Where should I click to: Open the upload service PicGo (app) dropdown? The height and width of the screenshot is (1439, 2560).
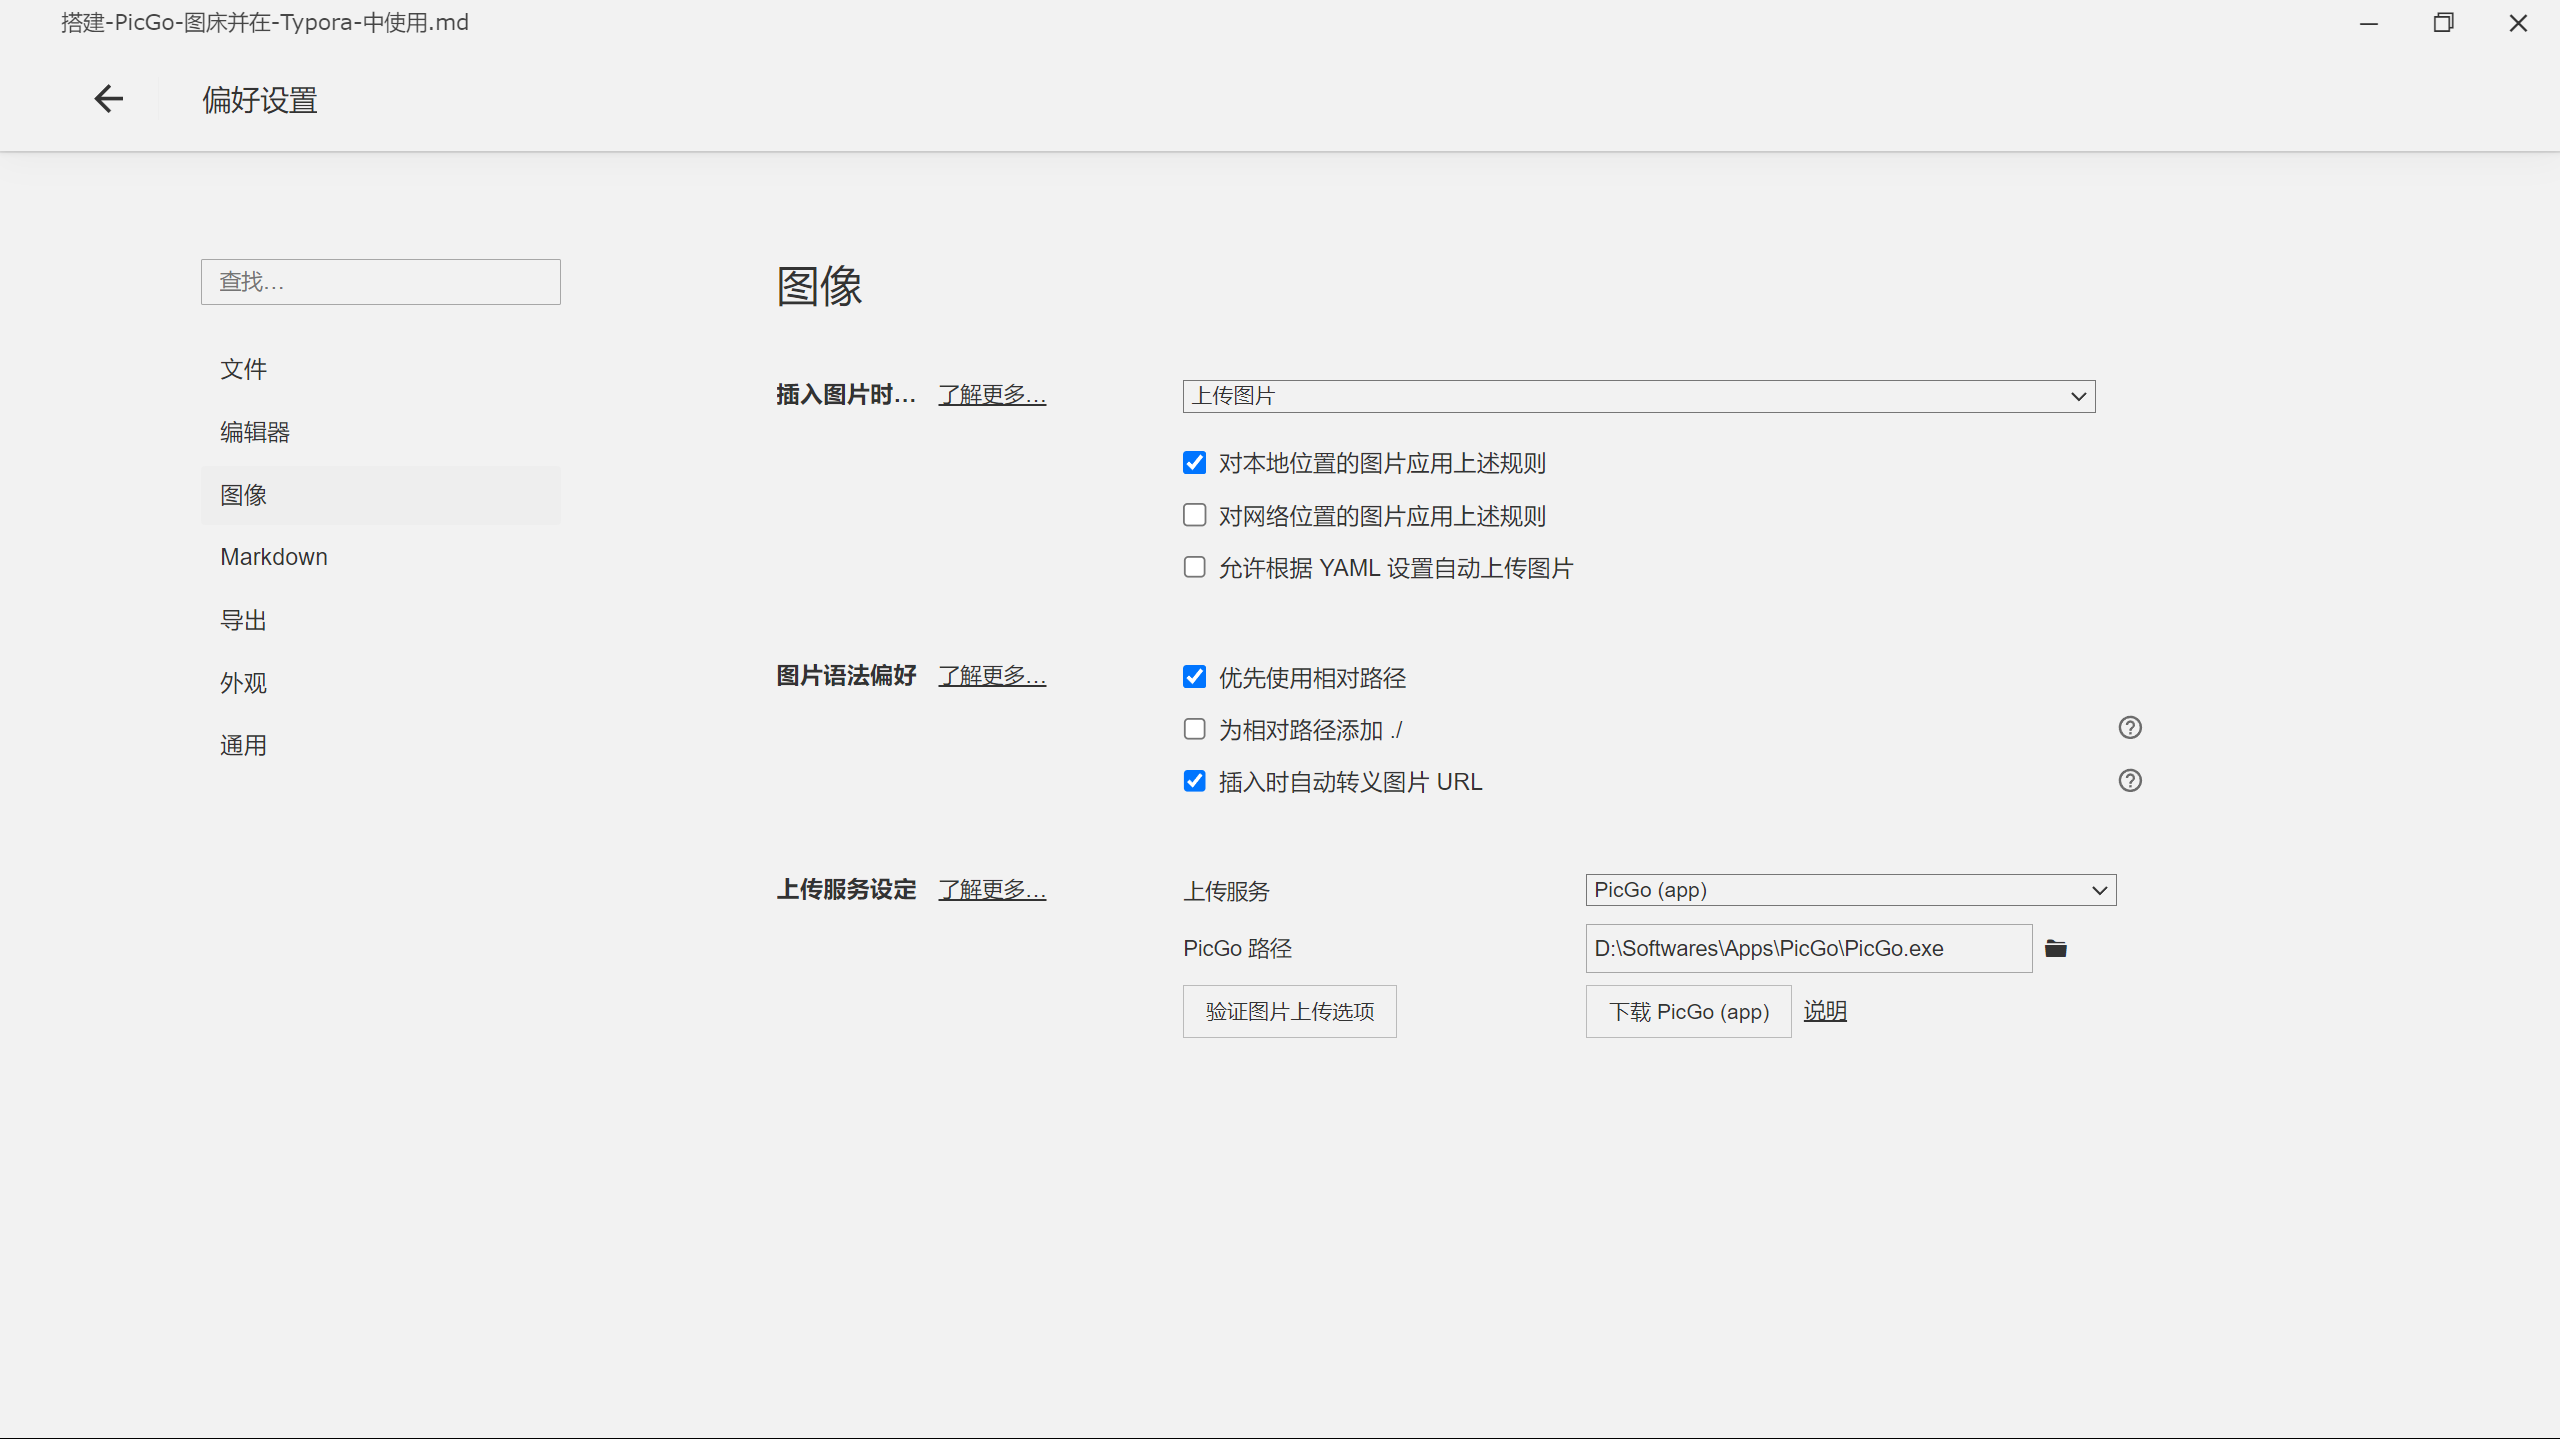[x=1850, y=890]
